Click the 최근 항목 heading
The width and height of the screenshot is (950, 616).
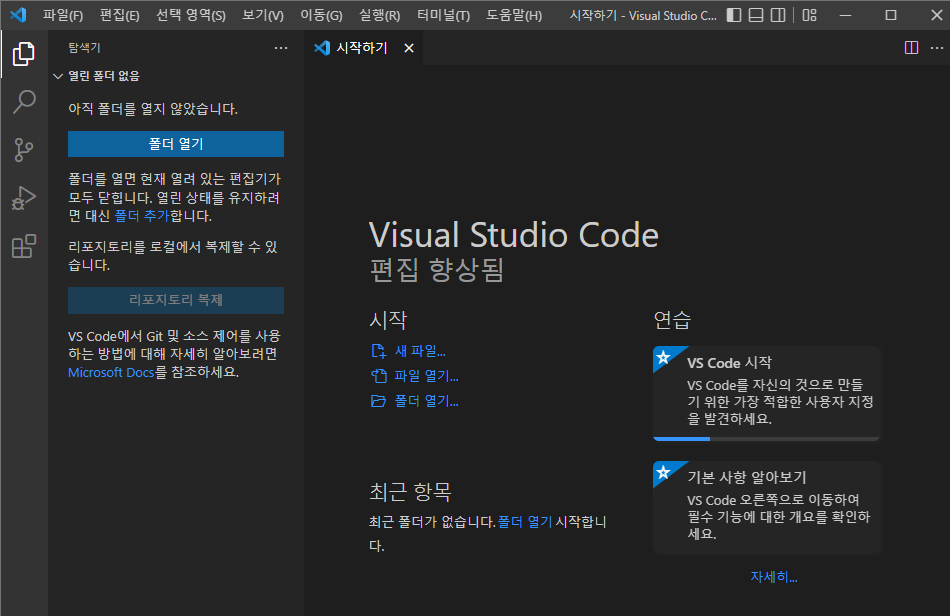410,491
